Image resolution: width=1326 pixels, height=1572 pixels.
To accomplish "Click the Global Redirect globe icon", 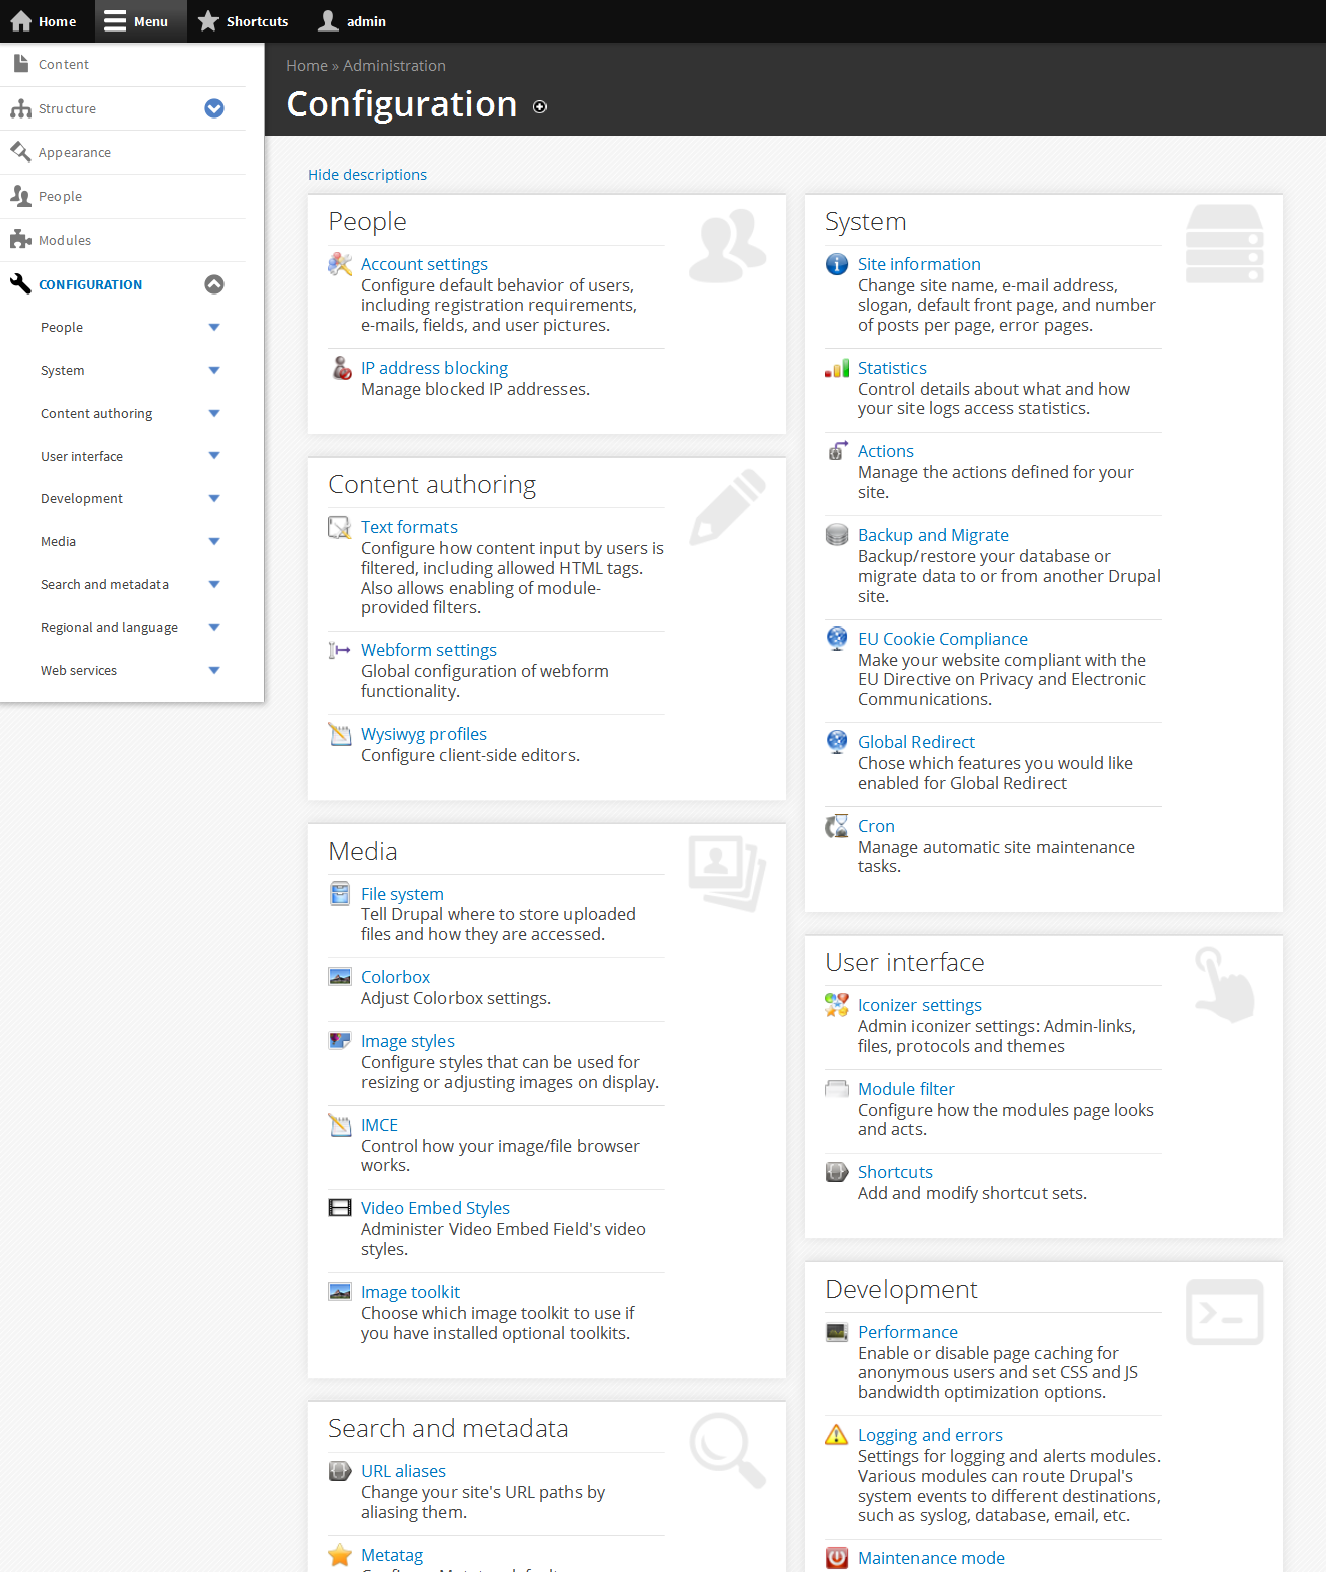I will coord(837,742).
